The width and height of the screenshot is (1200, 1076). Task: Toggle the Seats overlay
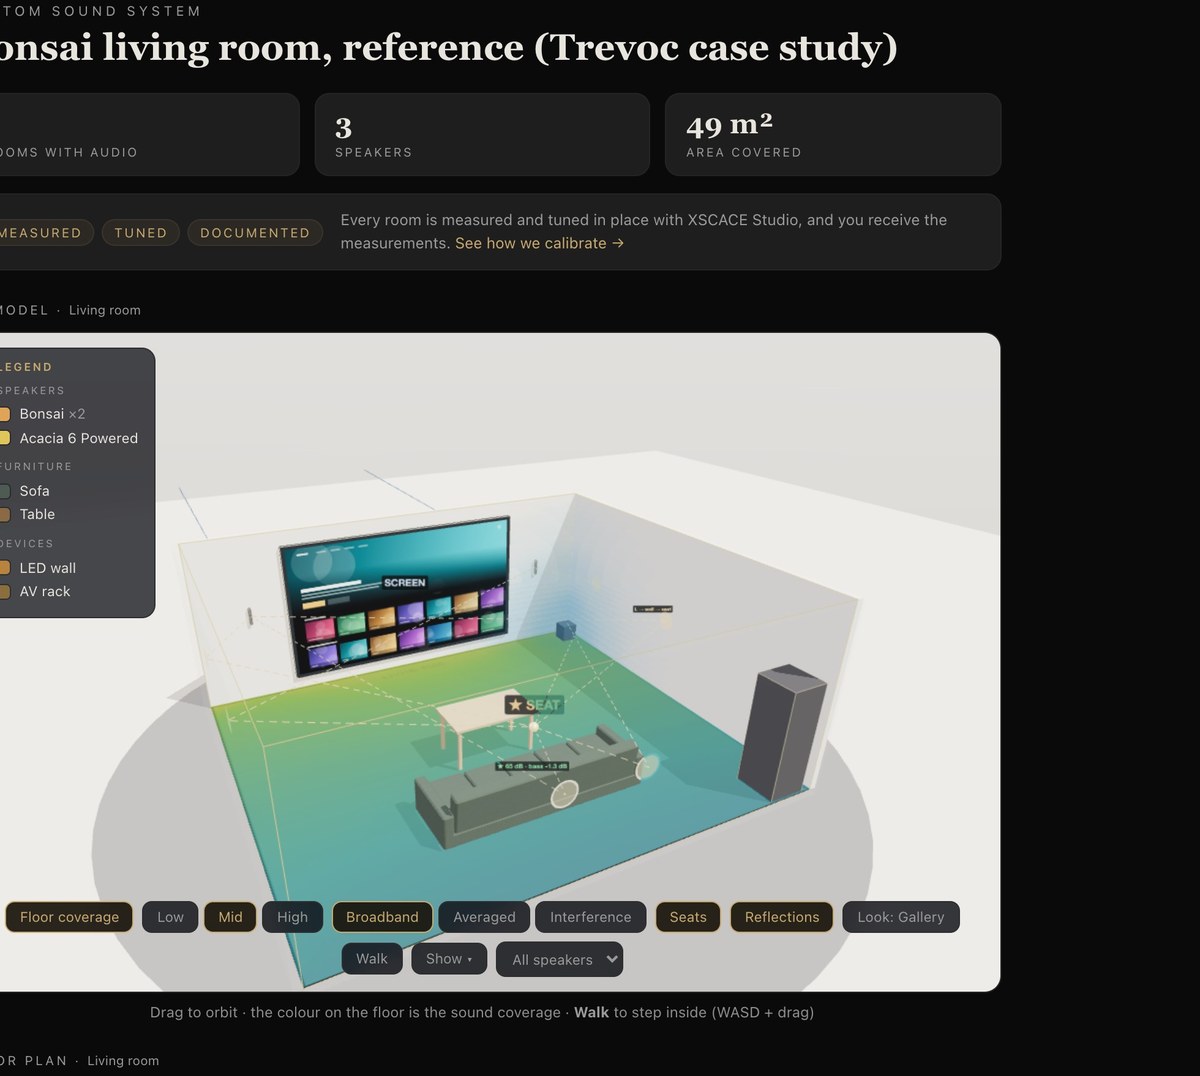click(688, 917)
